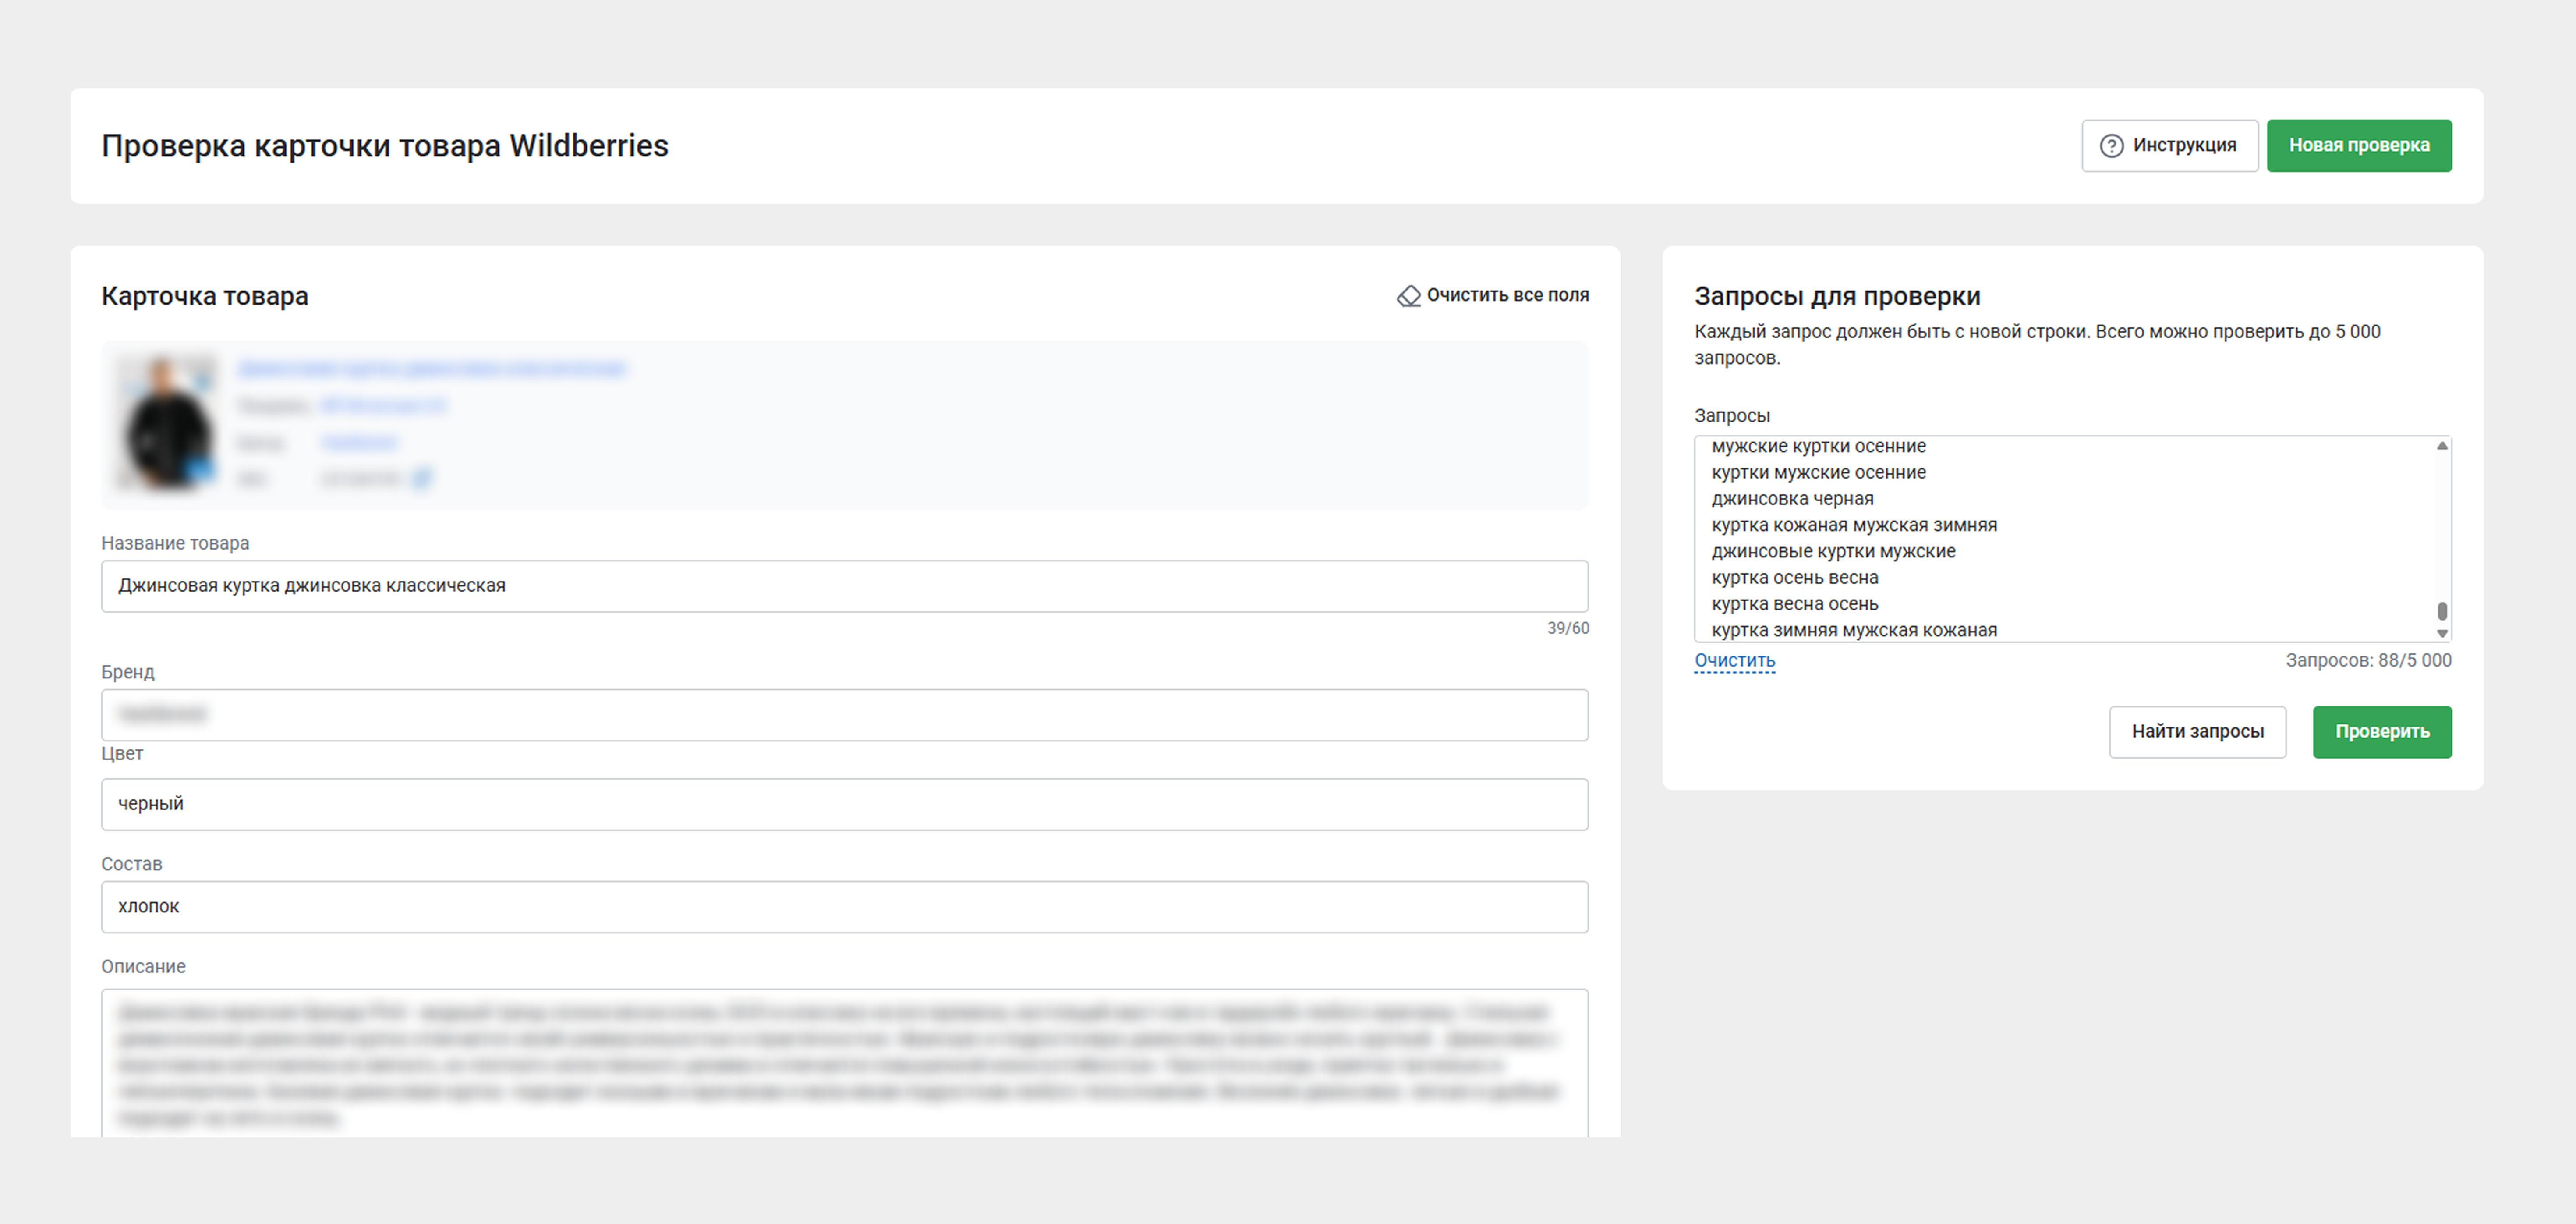Click into the Название товара field

(844, 586)
